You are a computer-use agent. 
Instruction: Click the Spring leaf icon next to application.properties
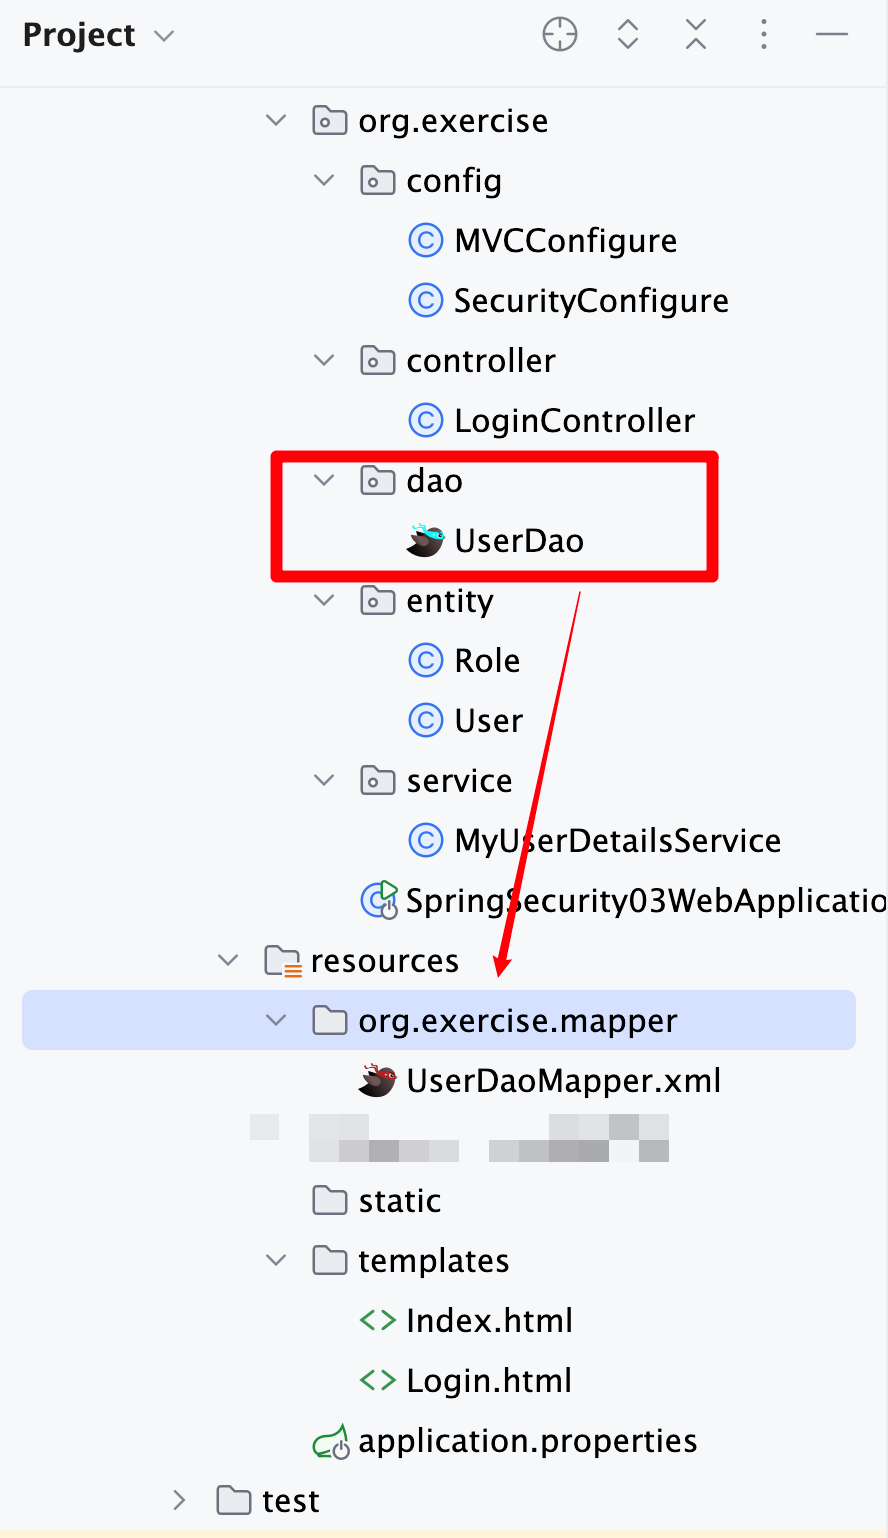click(330, 1440)
